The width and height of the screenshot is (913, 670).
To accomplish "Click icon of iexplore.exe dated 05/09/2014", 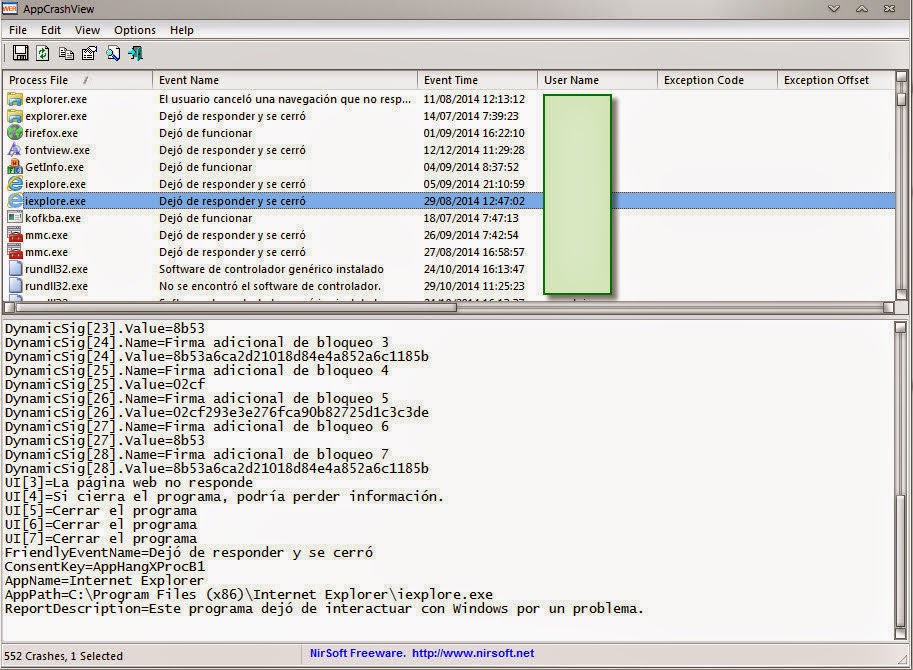I will pos(15,183).
